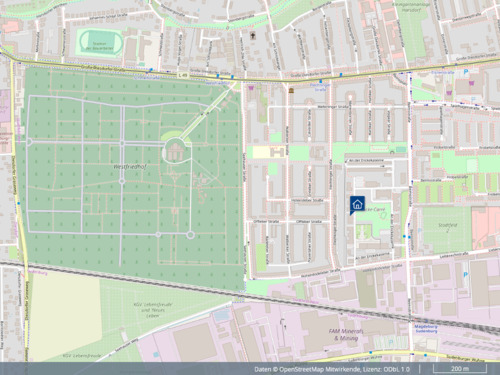Click the An der Enckekaserne label above the marker
This screenshot has height=375, width=500.
(366, 161)
